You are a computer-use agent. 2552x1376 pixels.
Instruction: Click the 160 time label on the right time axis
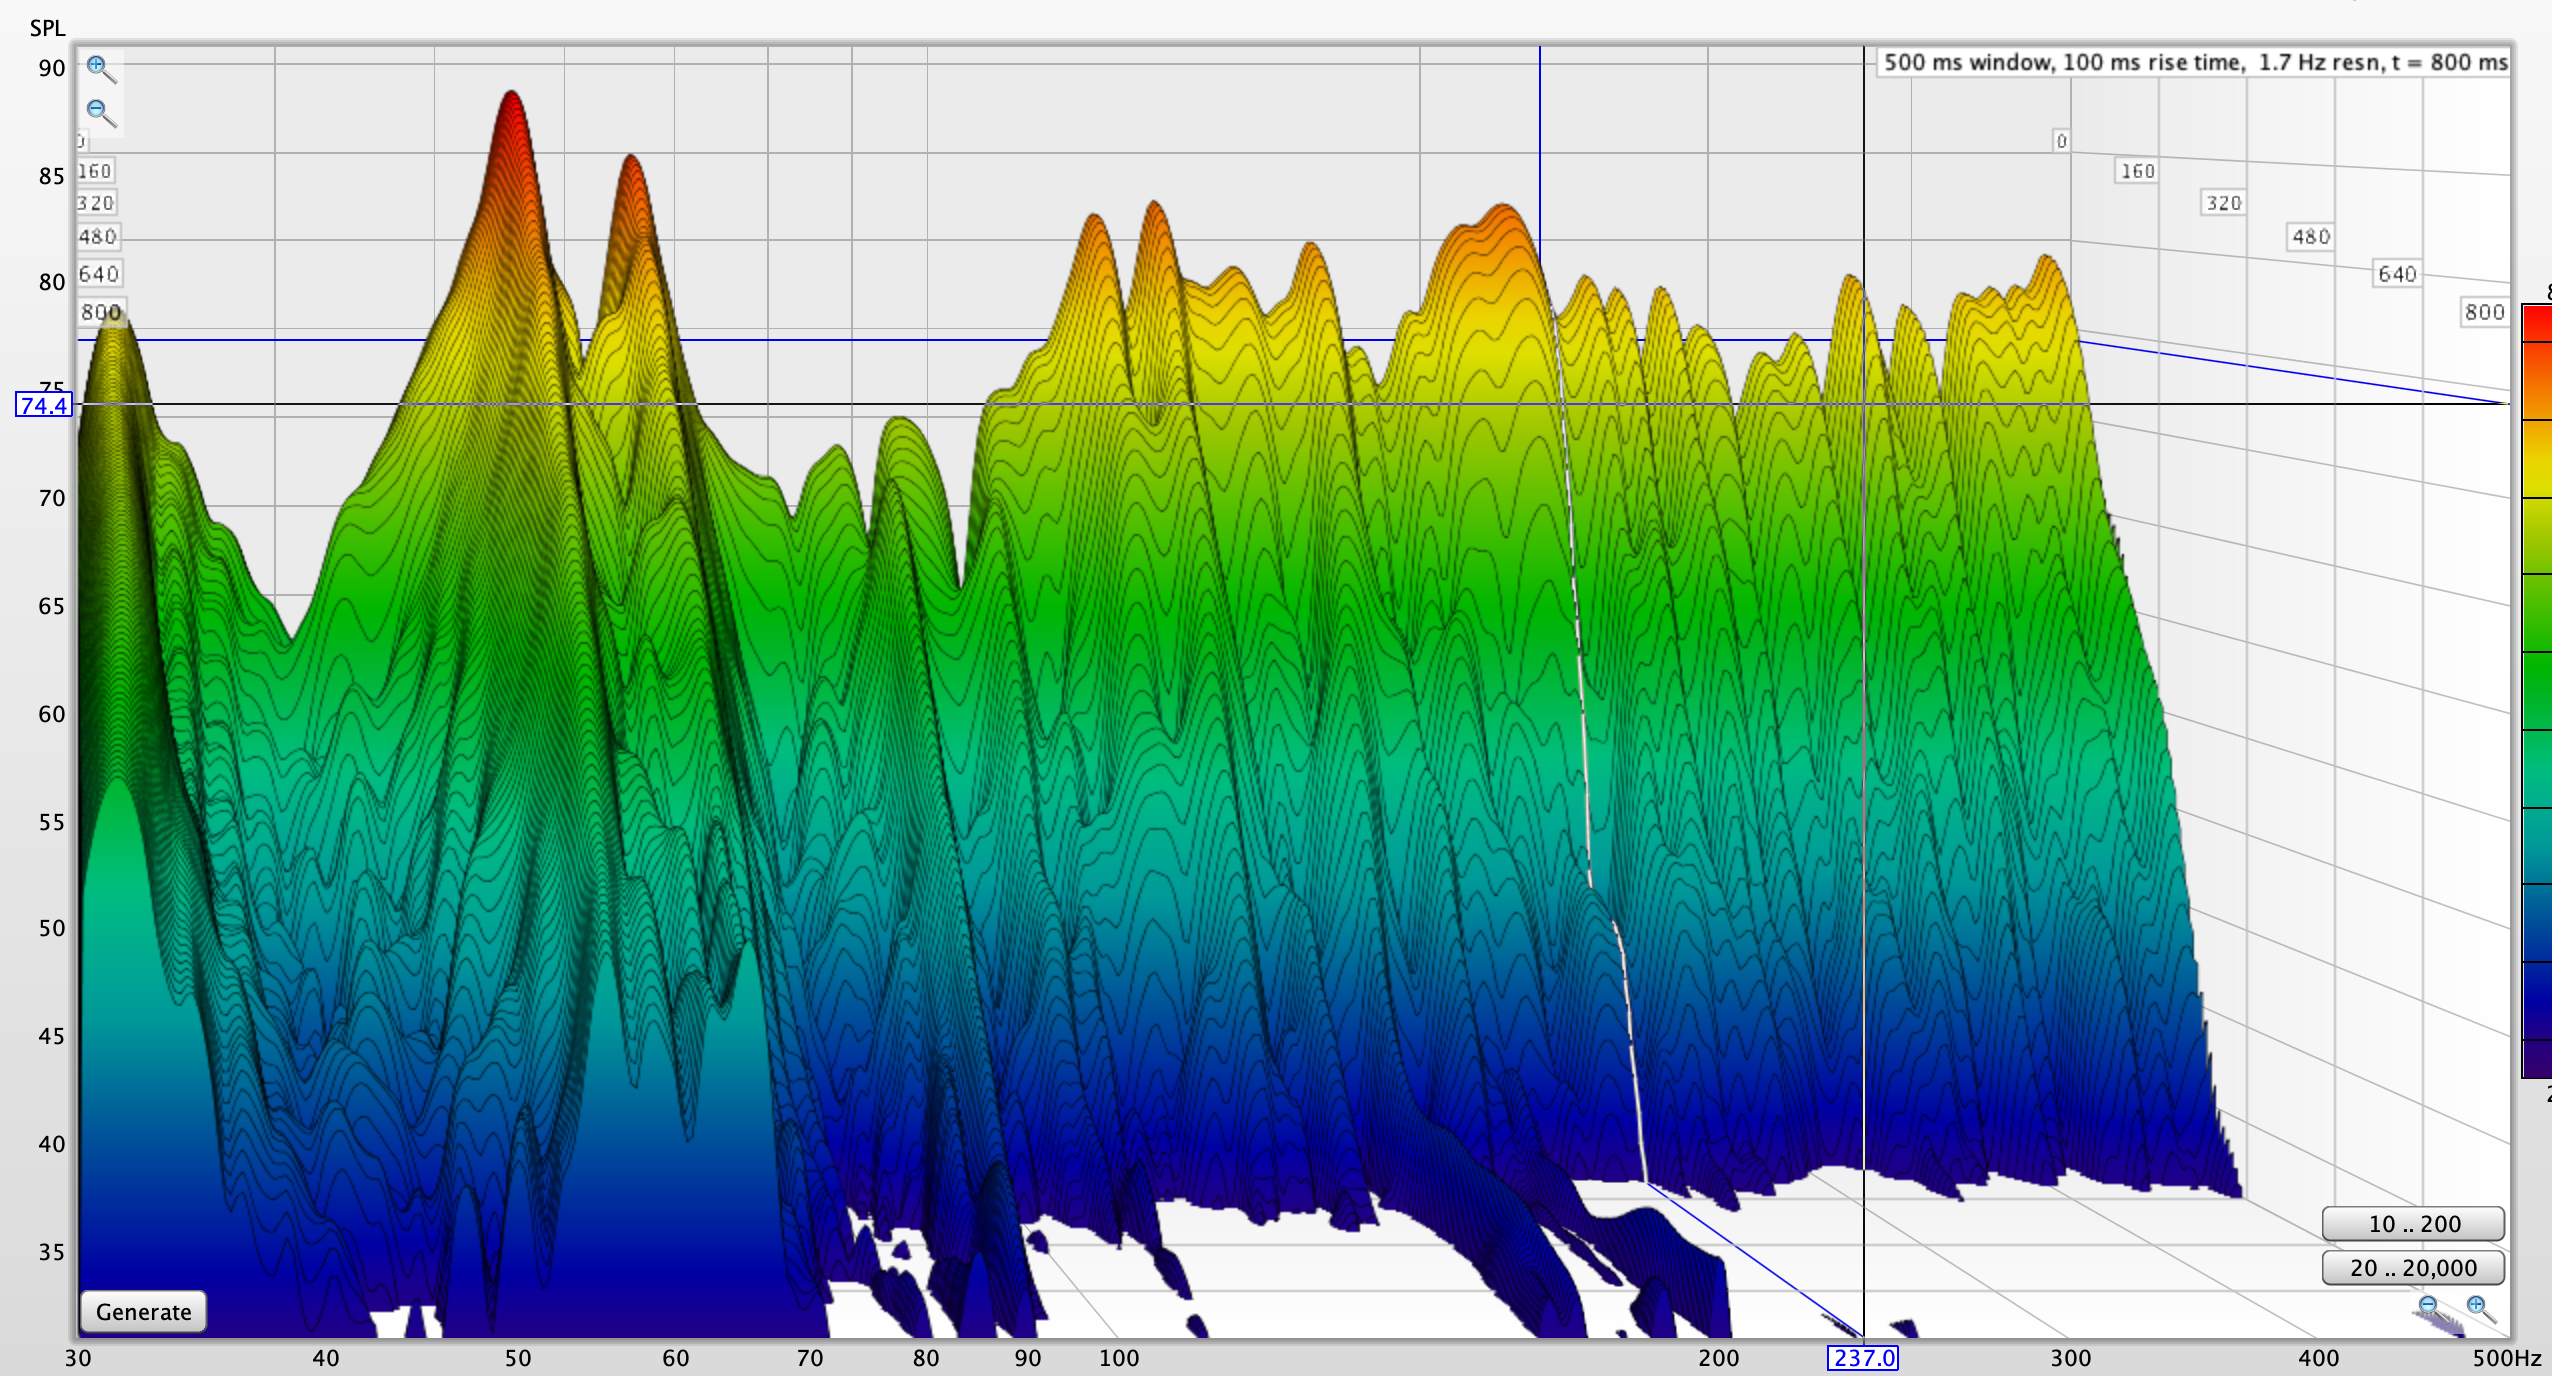click(2138, 171)
